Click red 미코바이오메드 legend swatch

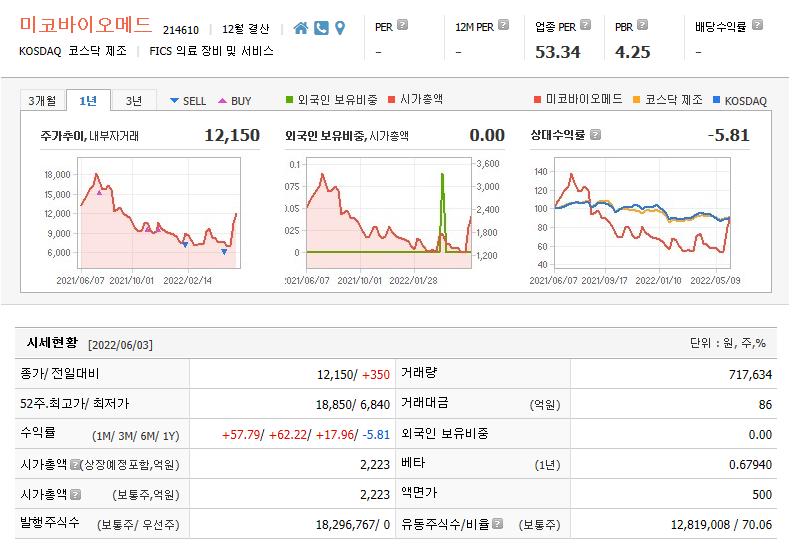tap(537, 100)
